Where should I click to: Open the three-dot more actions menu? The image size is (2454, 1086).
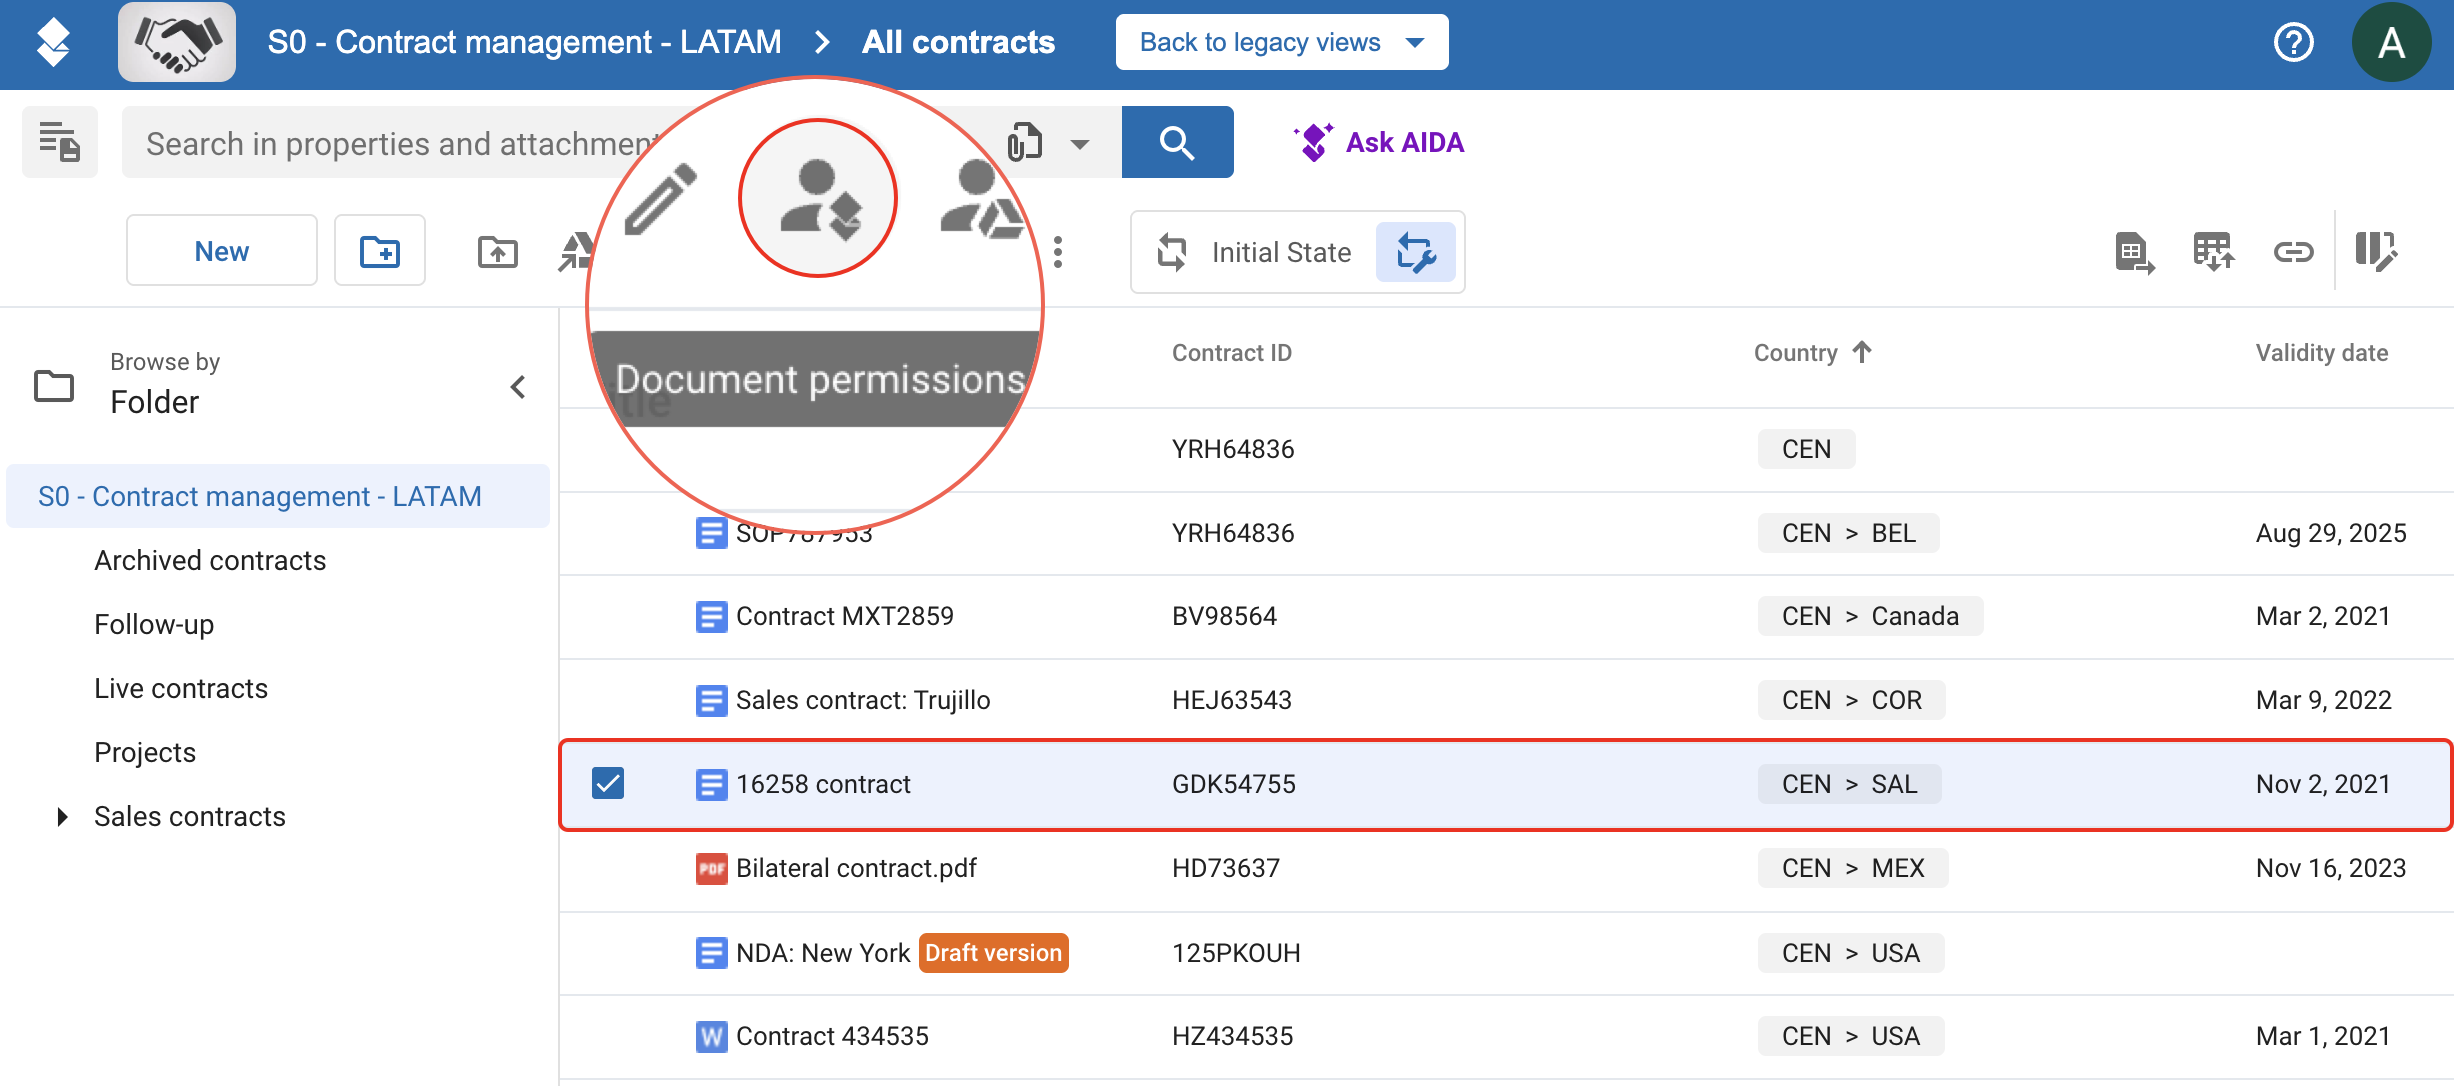[x=1058, y=251]
